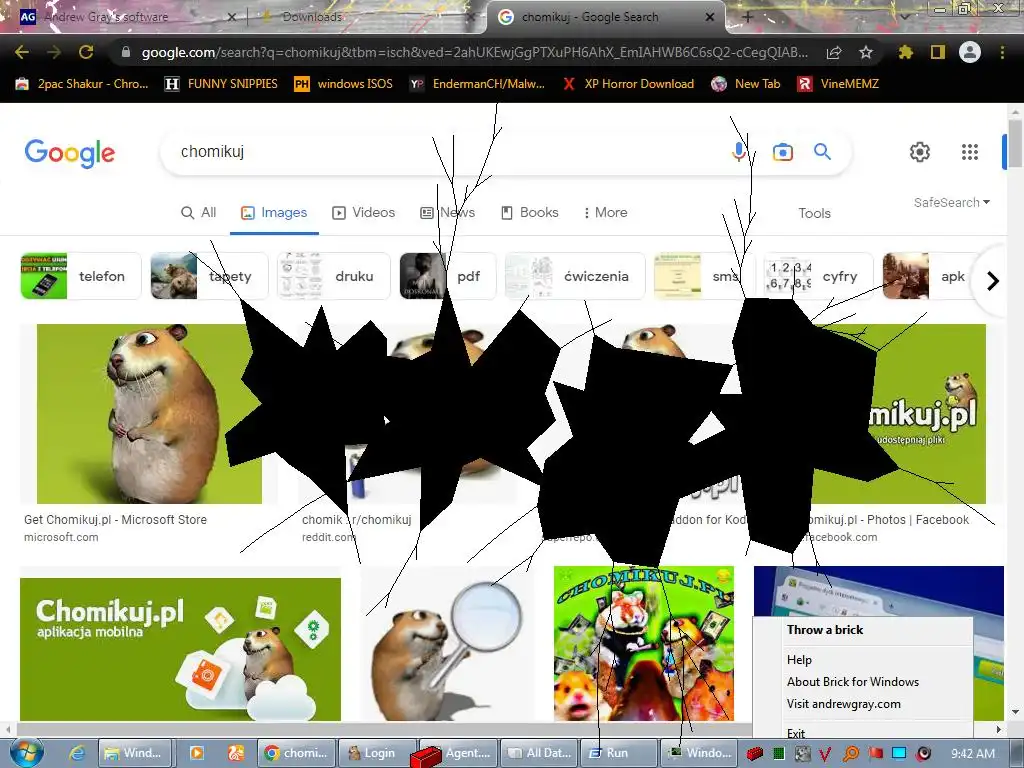Switch to Andrew Gray's software tab
This screenshot has height=768, width=1024.
coord(124,17)
